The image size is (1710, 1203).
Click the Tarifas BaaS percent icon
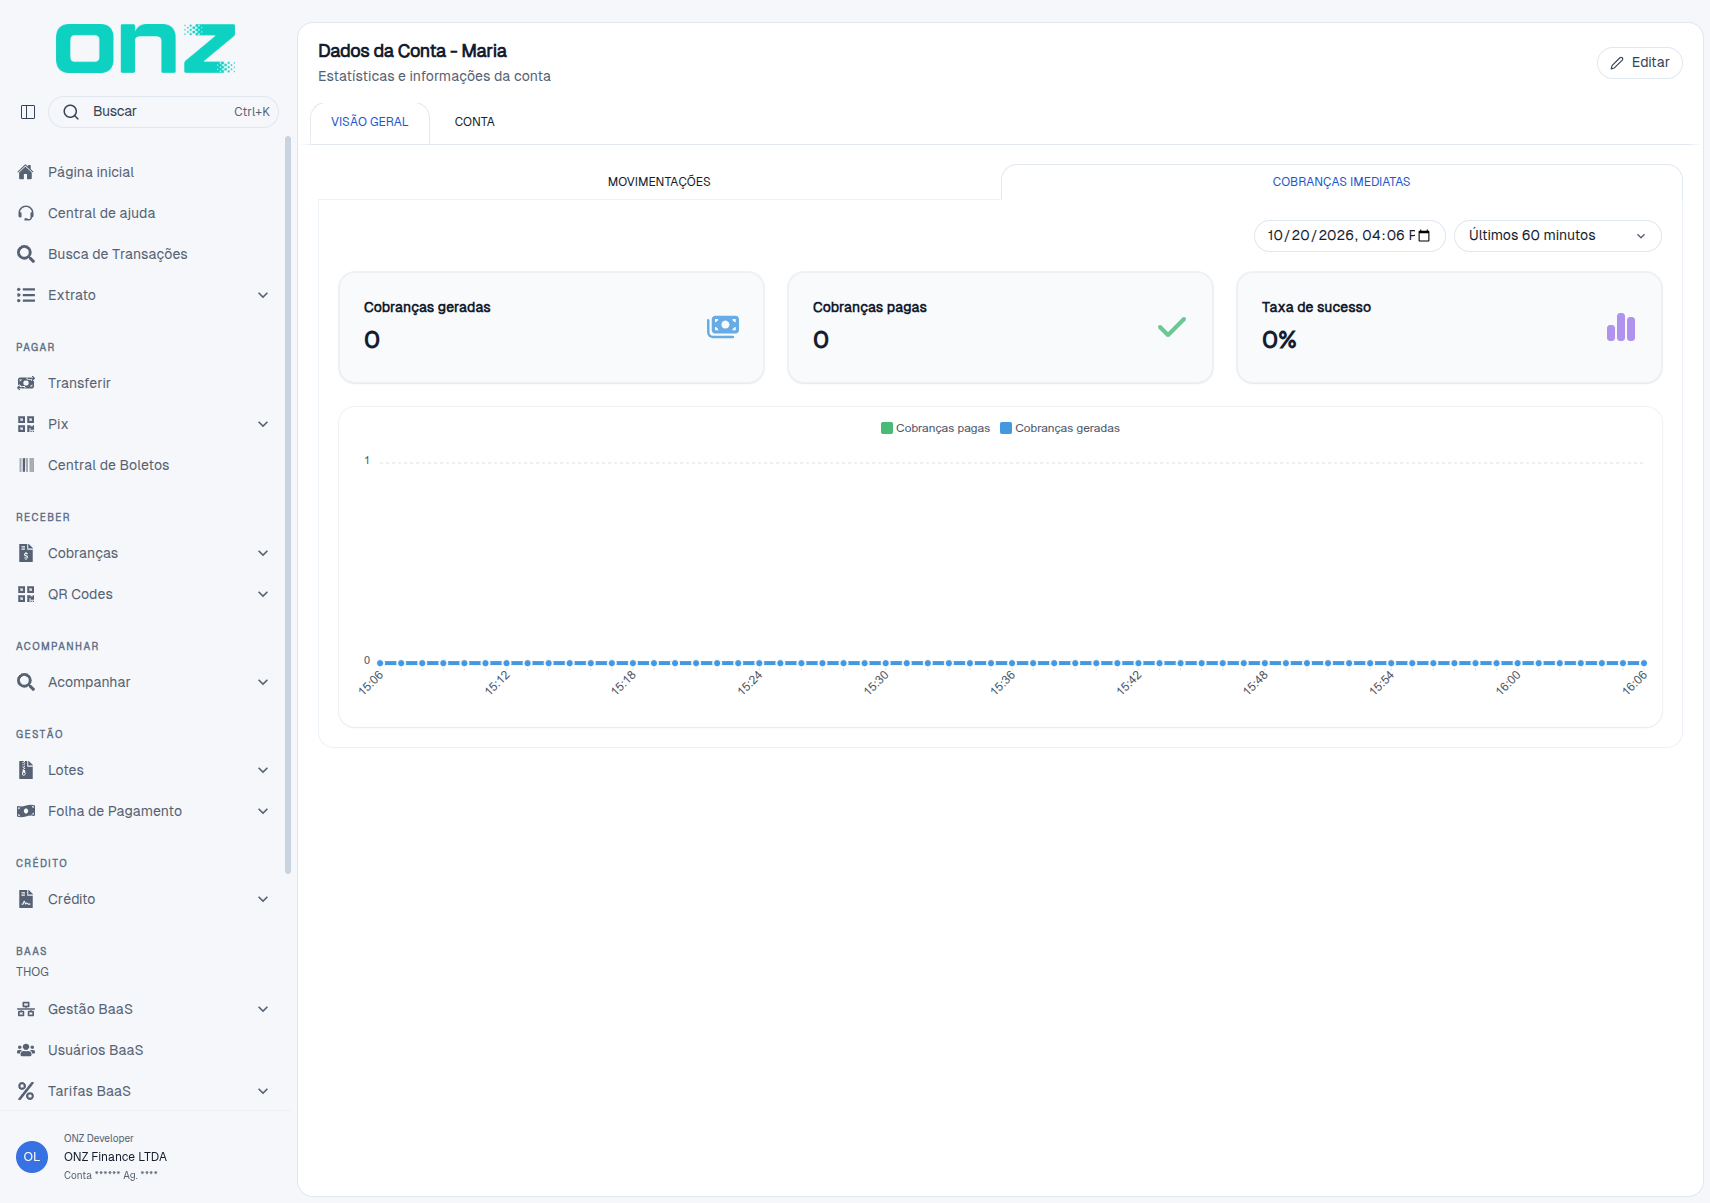pyautogui.click(x=26, y=1091)
